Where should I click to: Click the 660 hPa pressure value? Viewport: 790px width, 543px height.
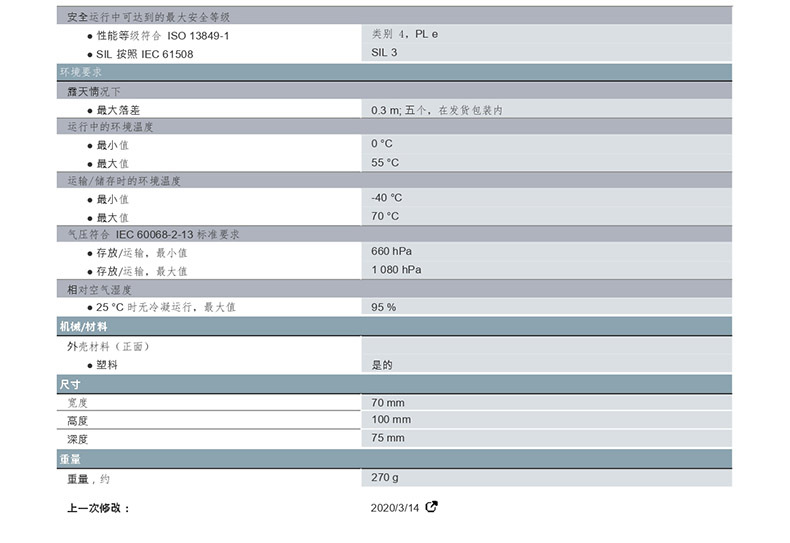(391, 252)
